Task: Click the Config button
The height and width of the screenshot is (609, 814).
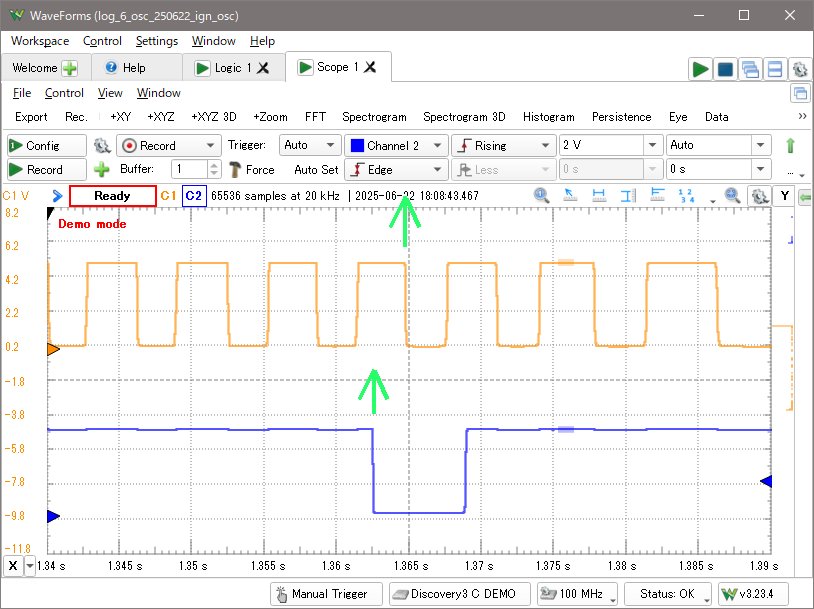Action: [46, 145]
